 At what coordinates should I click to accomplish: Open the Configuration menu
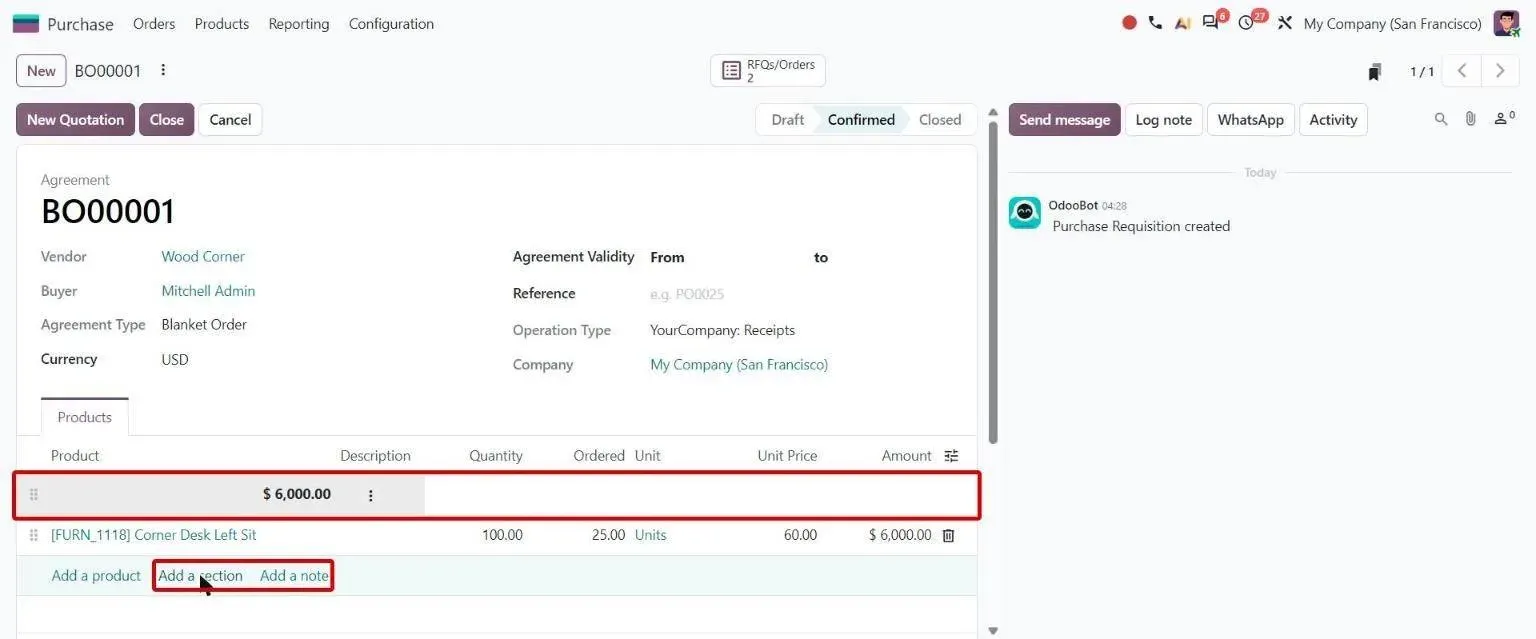tap(391, 24)
